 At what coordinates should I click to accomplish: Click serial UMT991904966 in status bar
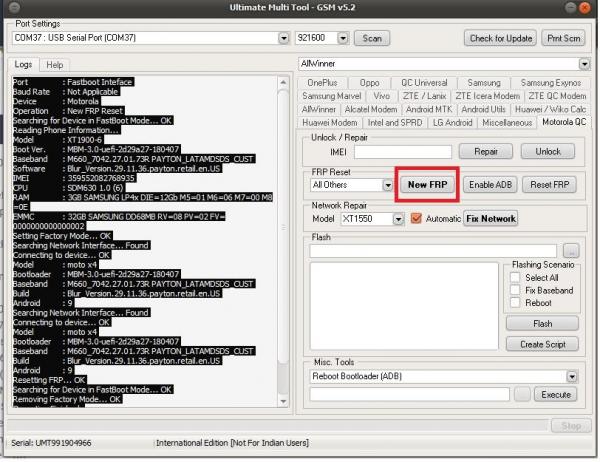click(51, 443)
